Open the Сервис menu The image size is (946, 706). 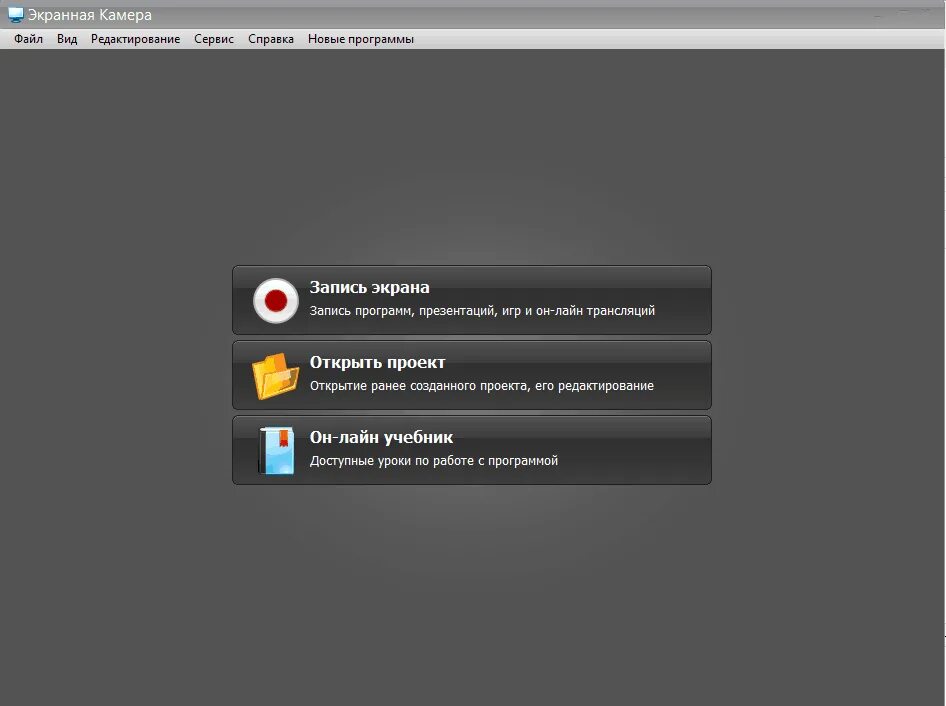214,39
